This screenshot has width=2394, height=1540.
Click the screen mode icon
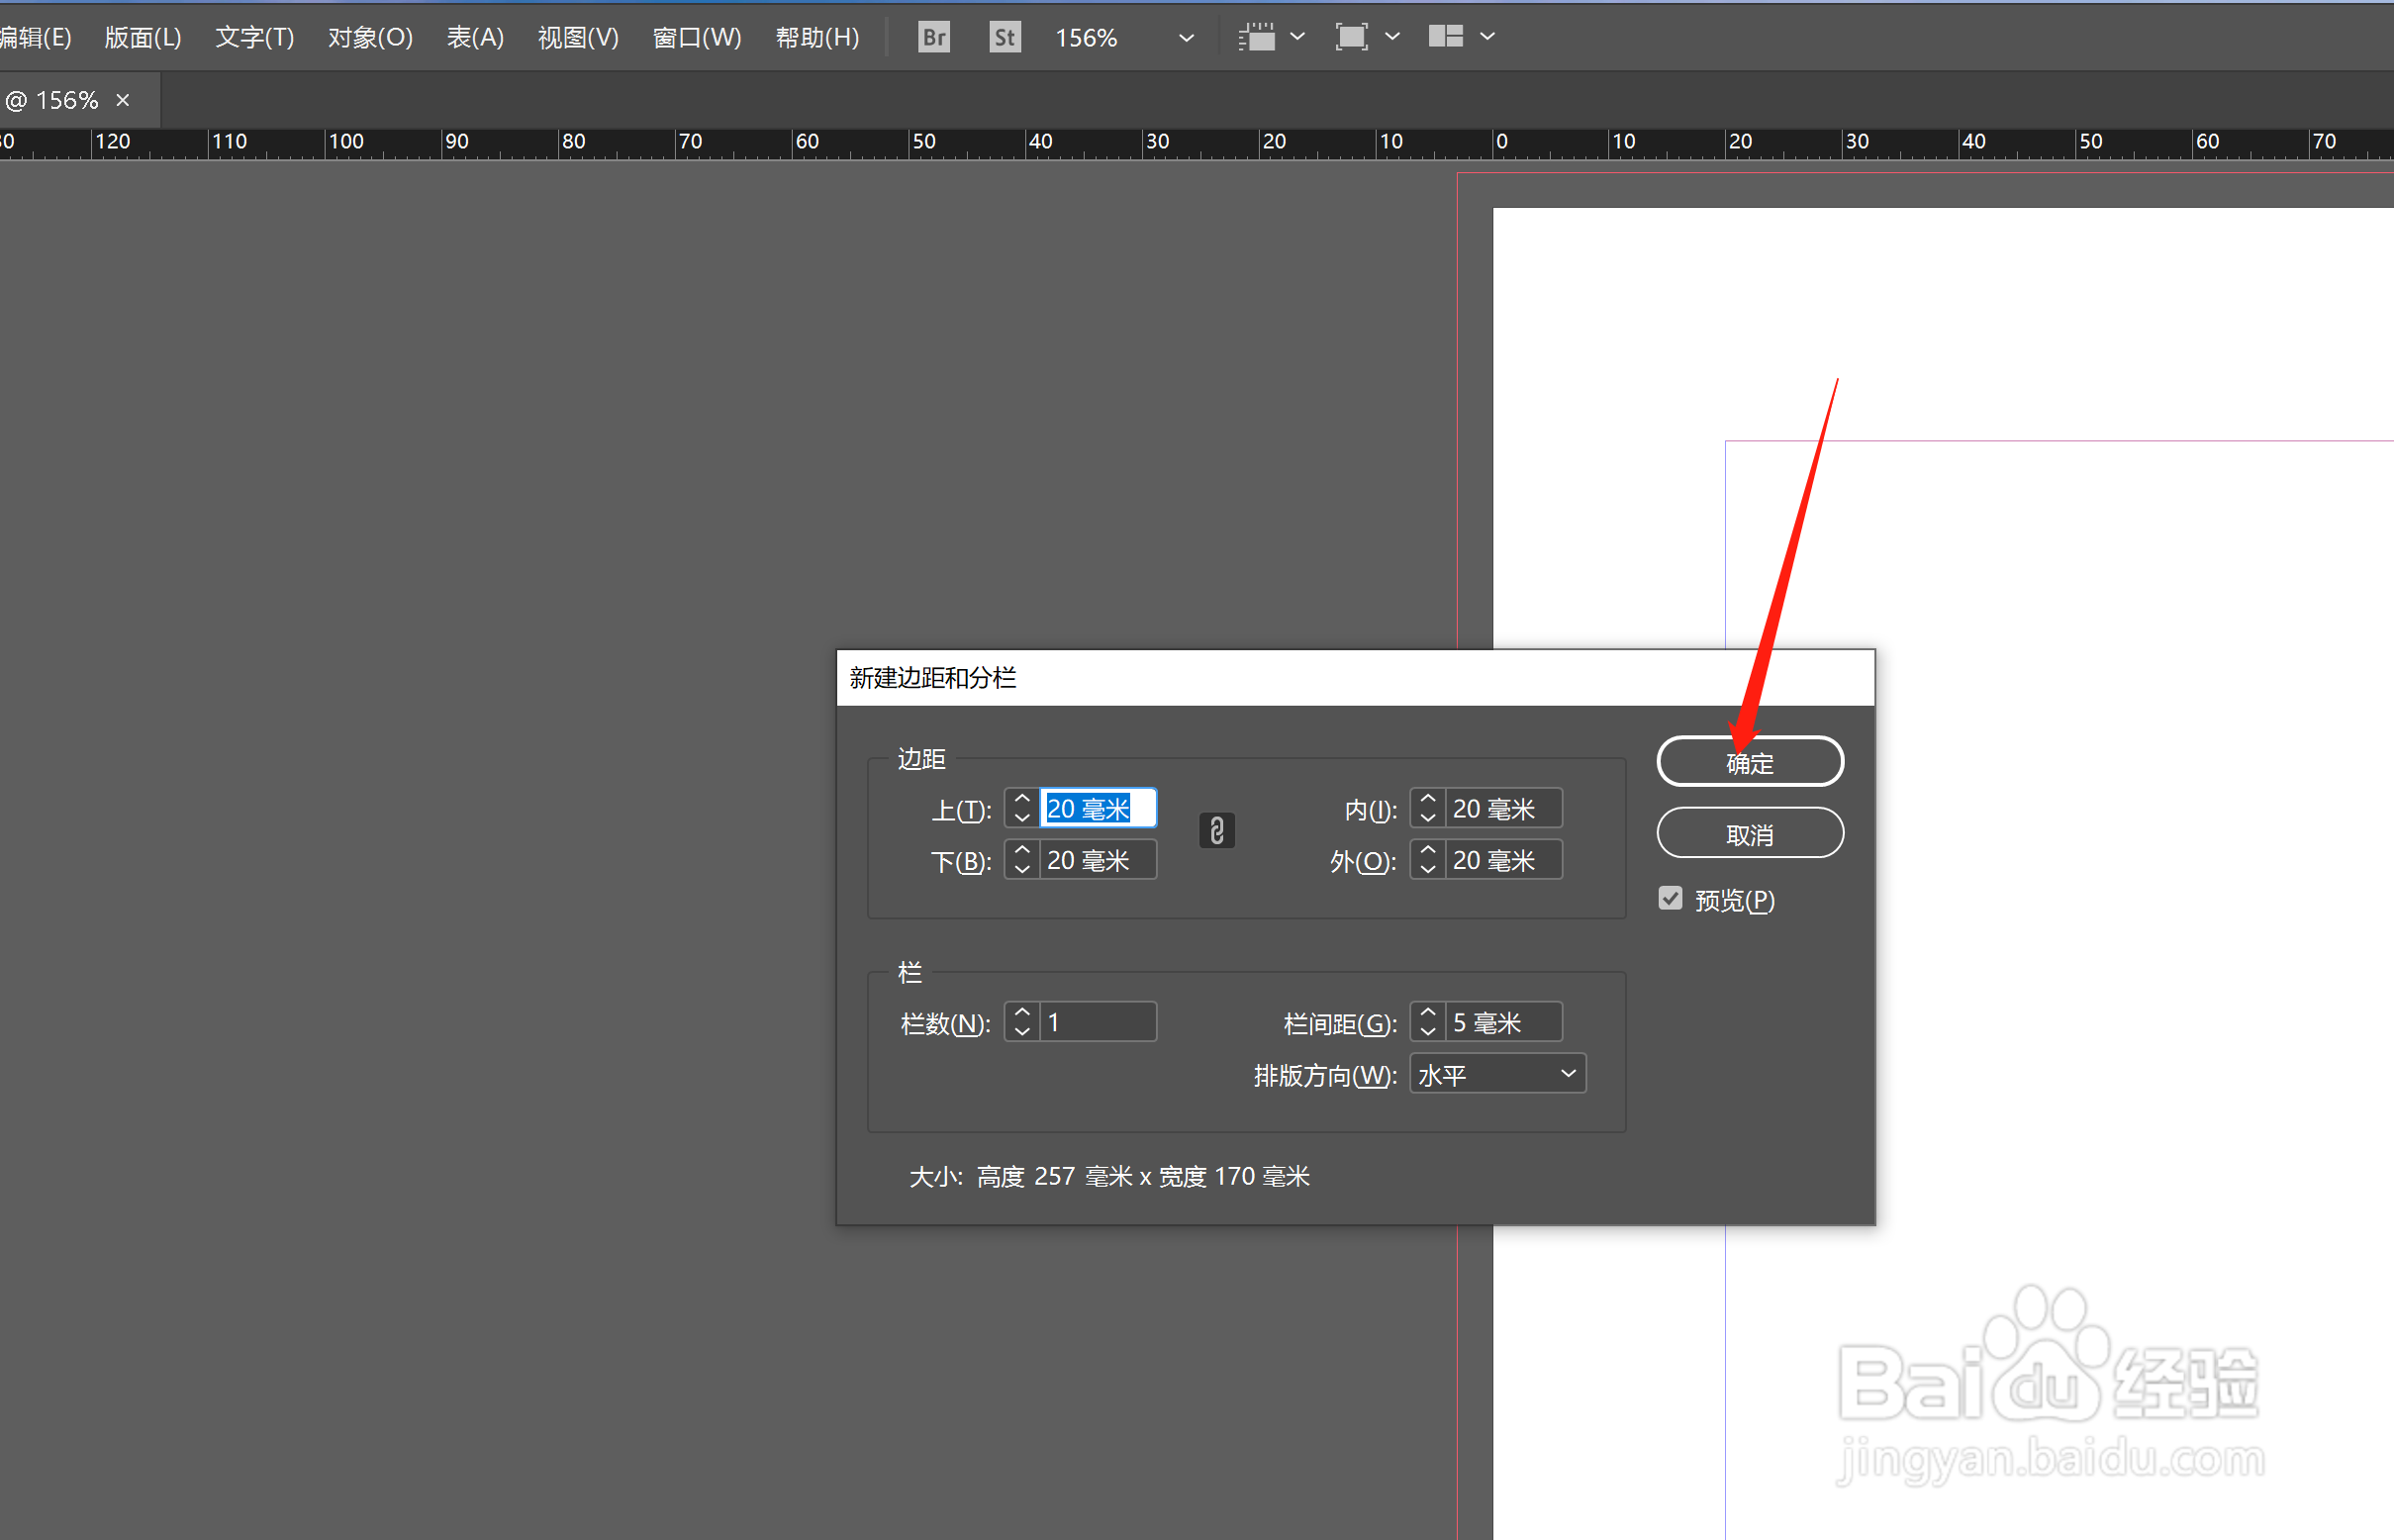(x=1351, y=37)
